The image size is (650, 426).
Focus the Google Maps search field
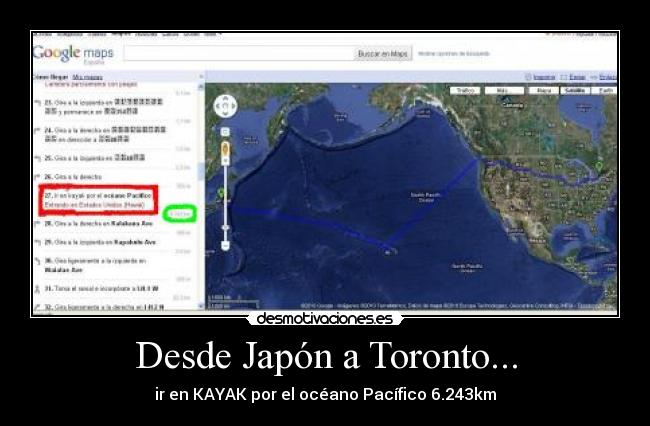tap(239, 53)
